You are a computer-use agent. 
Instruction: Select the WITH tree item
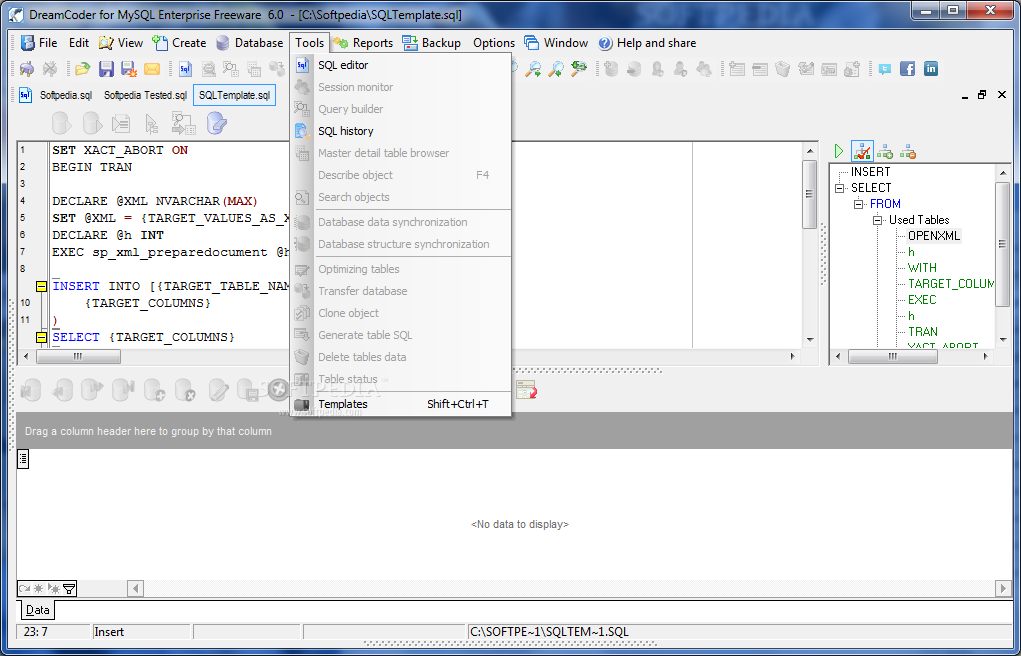[x=922, y=268]
